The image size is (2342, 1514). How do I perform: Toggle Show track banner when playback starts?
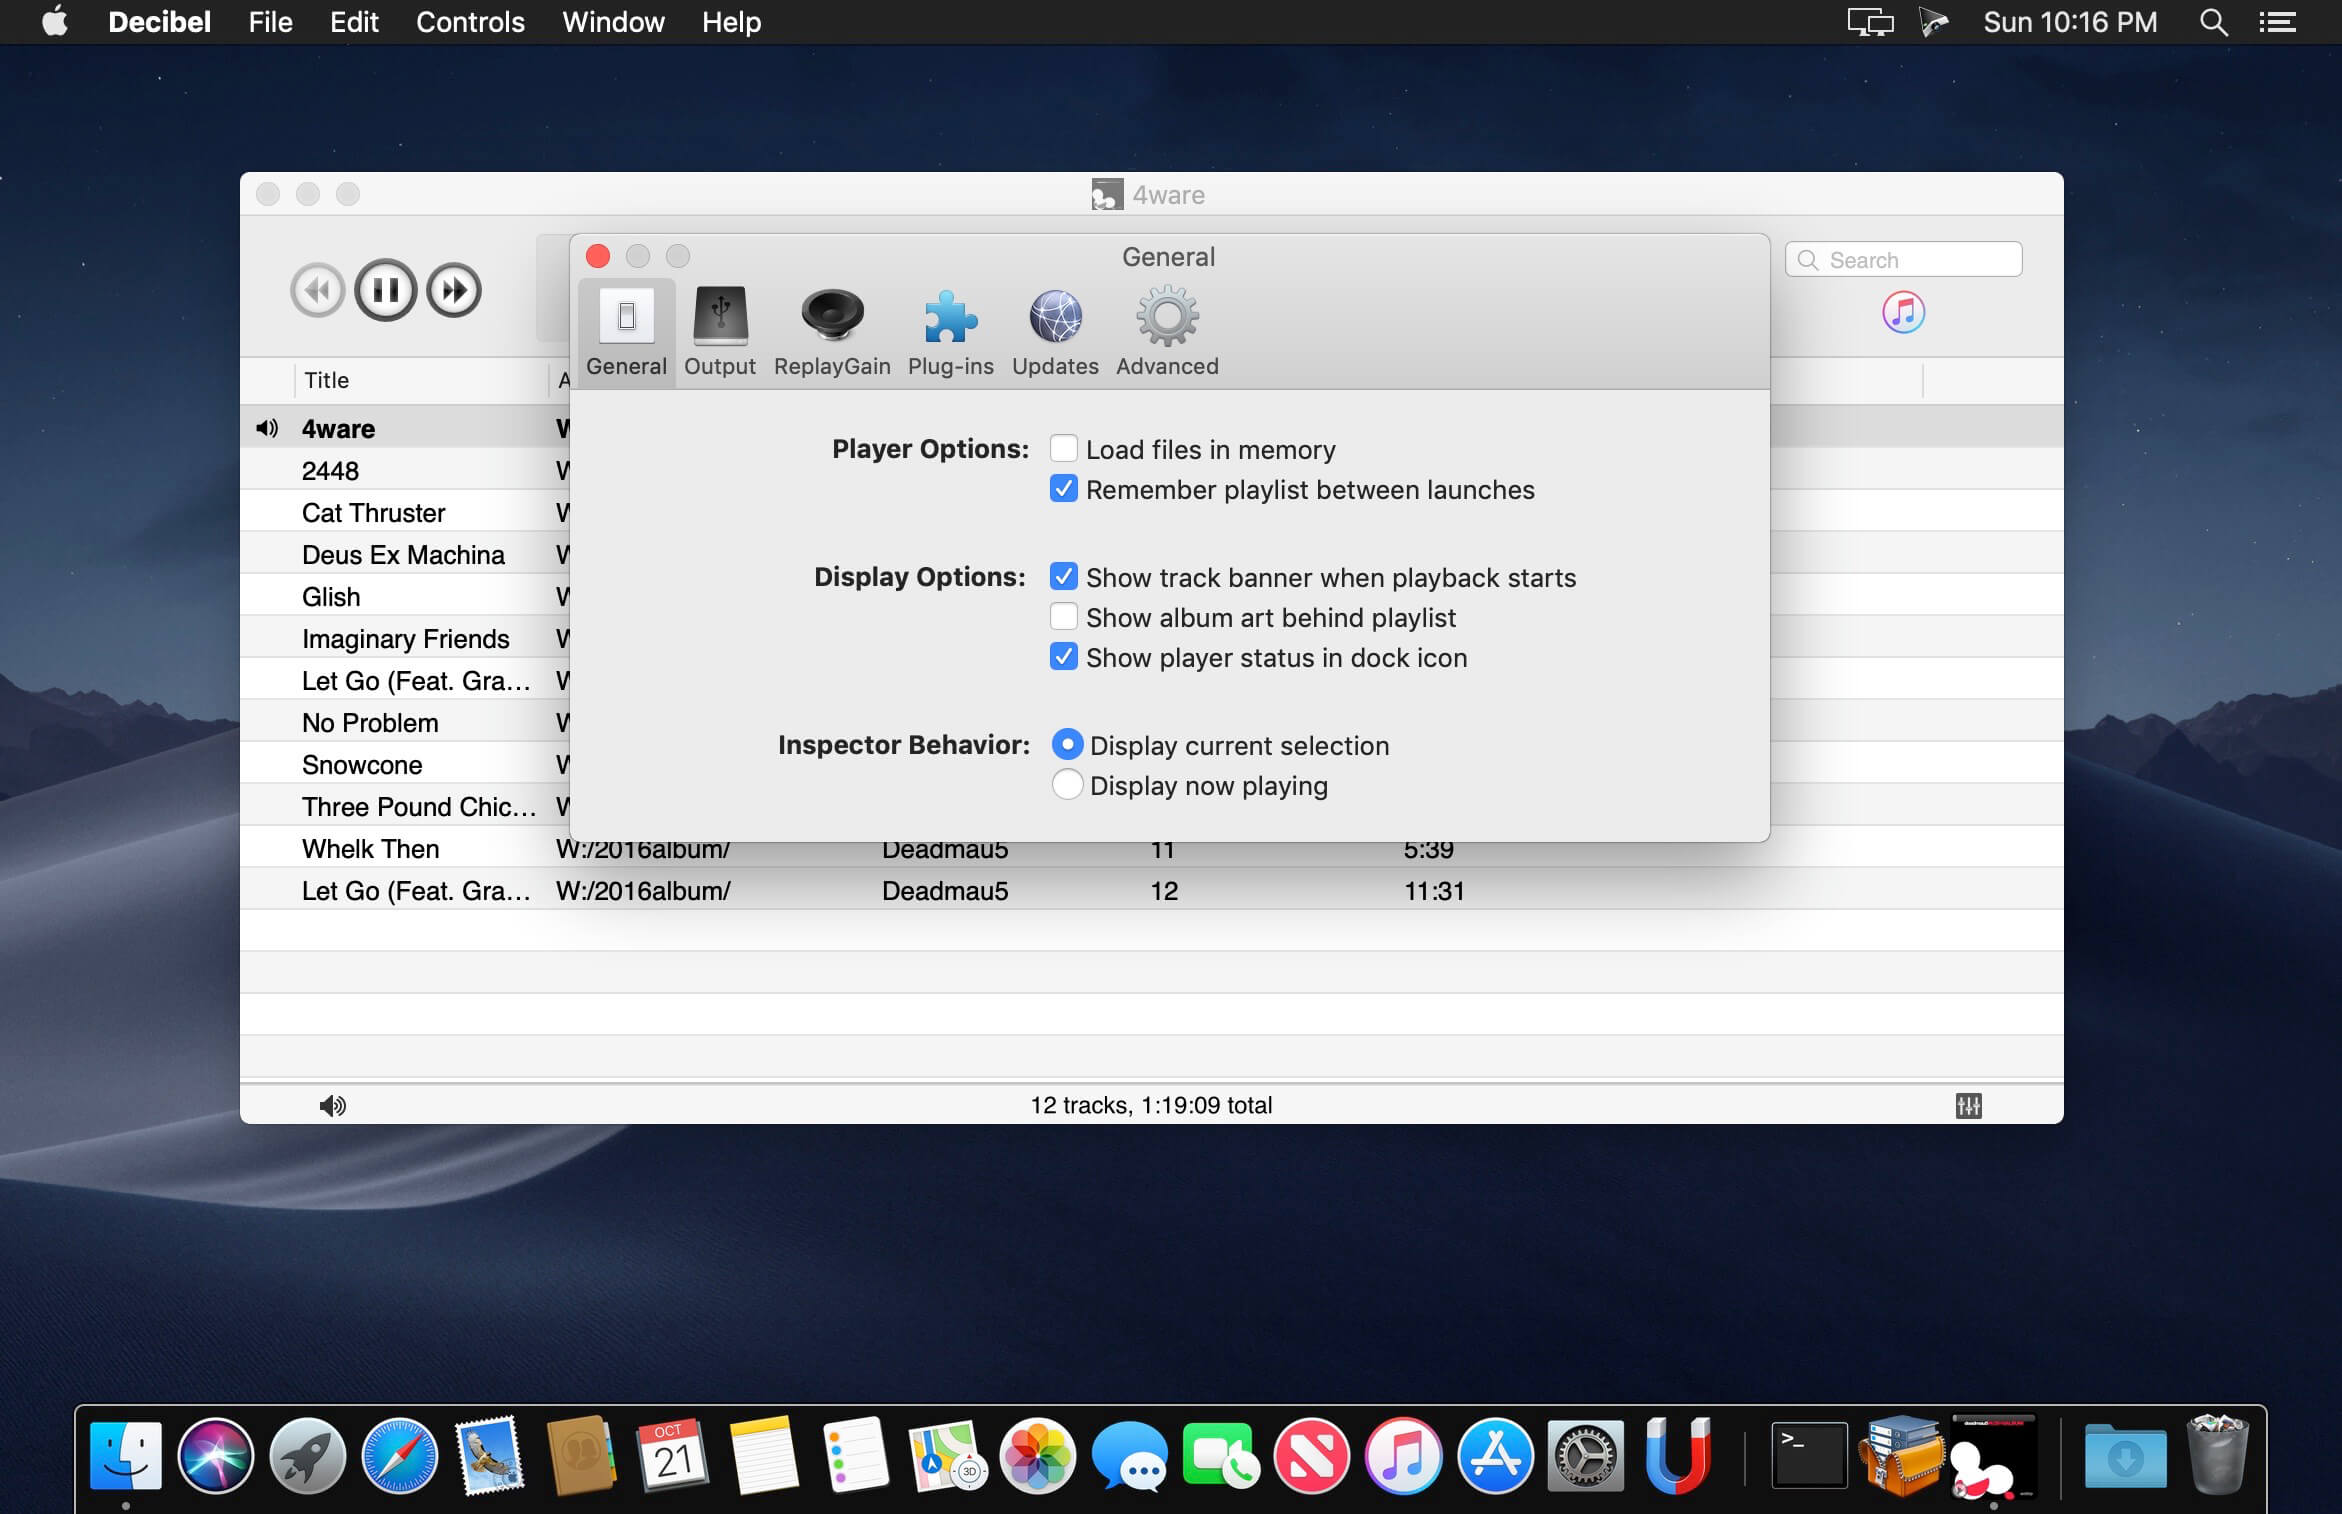coord(1064,577)
